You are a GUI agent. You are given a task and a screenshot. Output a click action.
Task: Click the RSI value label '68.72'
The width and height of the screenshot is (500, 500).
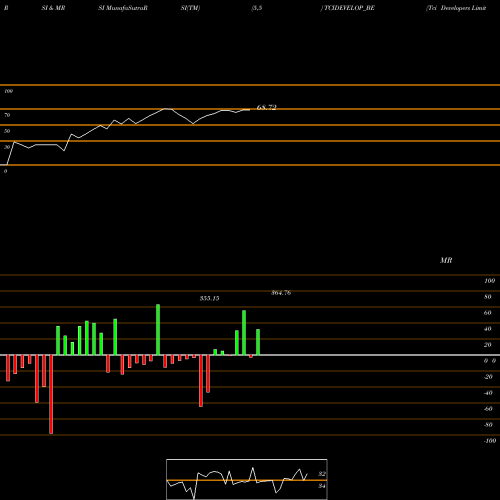(x=266, y=107)
